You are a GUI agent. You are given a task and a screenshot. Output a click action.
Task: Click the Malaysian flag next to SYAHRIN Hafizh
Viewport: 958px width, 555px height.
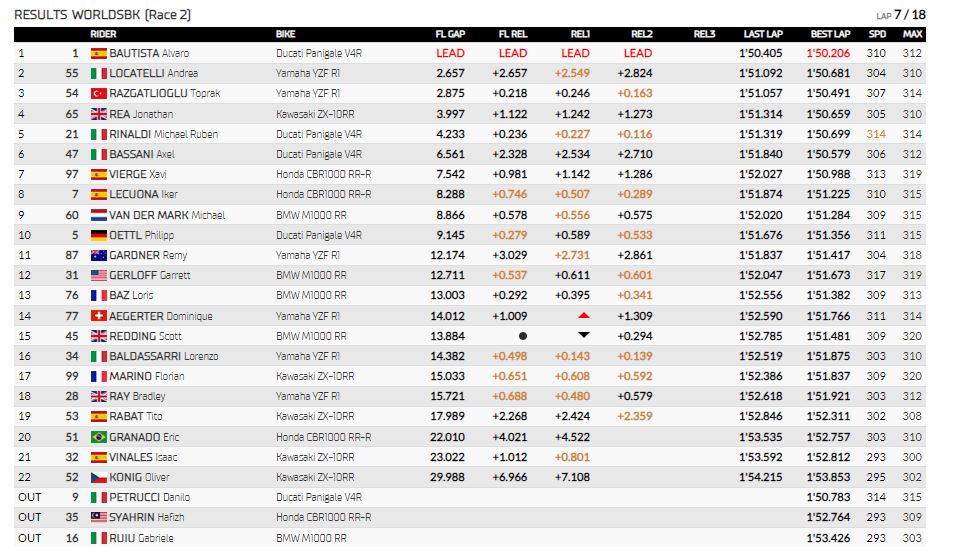[98, 517]
